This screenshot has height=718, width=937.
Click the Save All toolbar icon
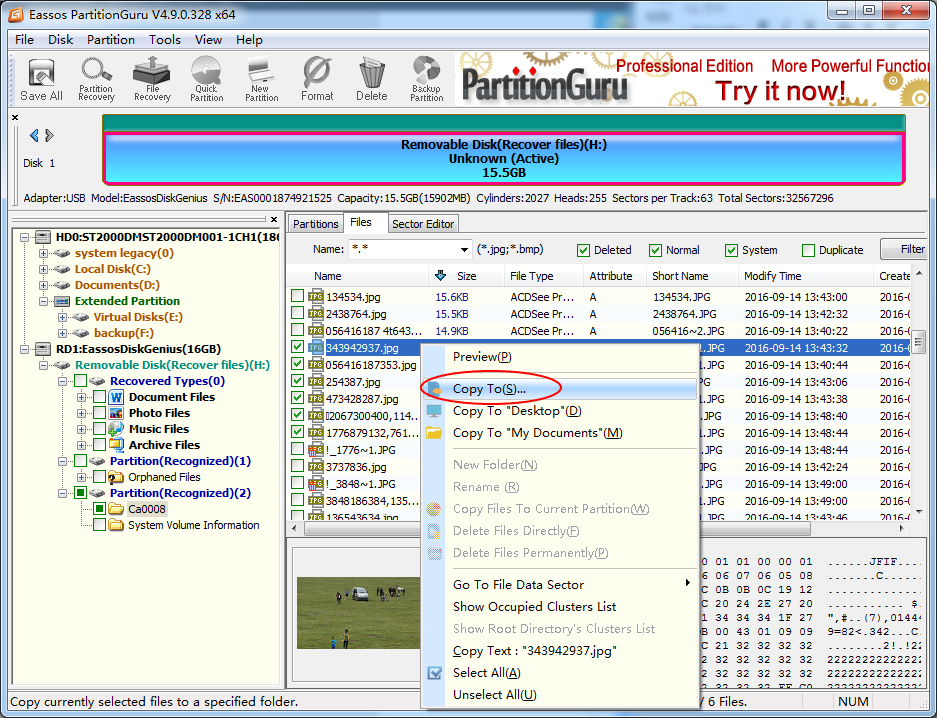click(x=41, y=79)
